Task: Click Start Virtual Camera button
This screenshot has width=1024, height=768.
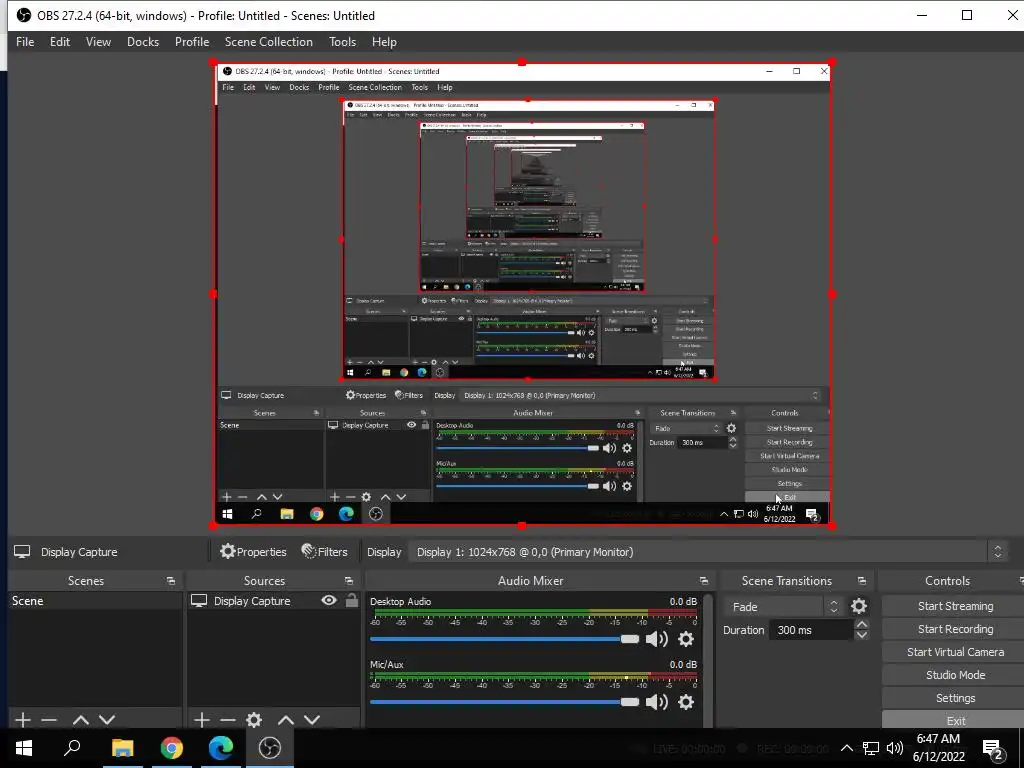Action: pos(955,652)
